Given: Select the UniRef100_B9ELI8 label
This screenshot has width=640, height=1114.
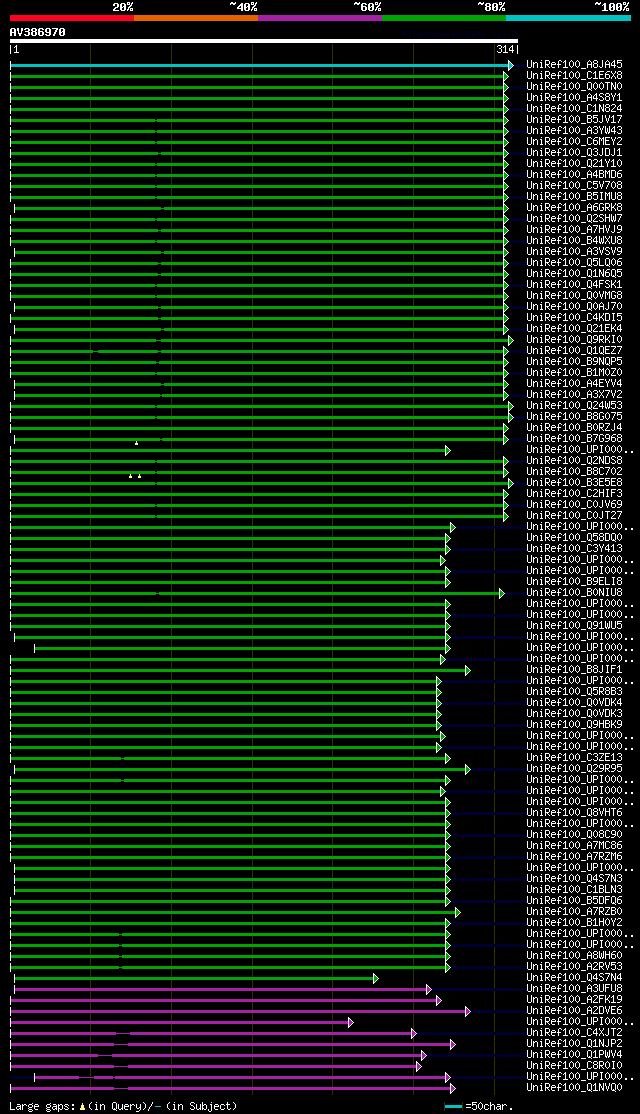Looking at the screenshot, I should coord(575,582).
